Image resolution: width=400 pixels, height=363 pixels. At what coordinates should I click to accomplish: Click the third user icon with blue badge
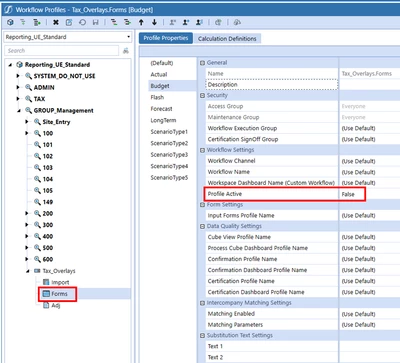tap(199, 22)
